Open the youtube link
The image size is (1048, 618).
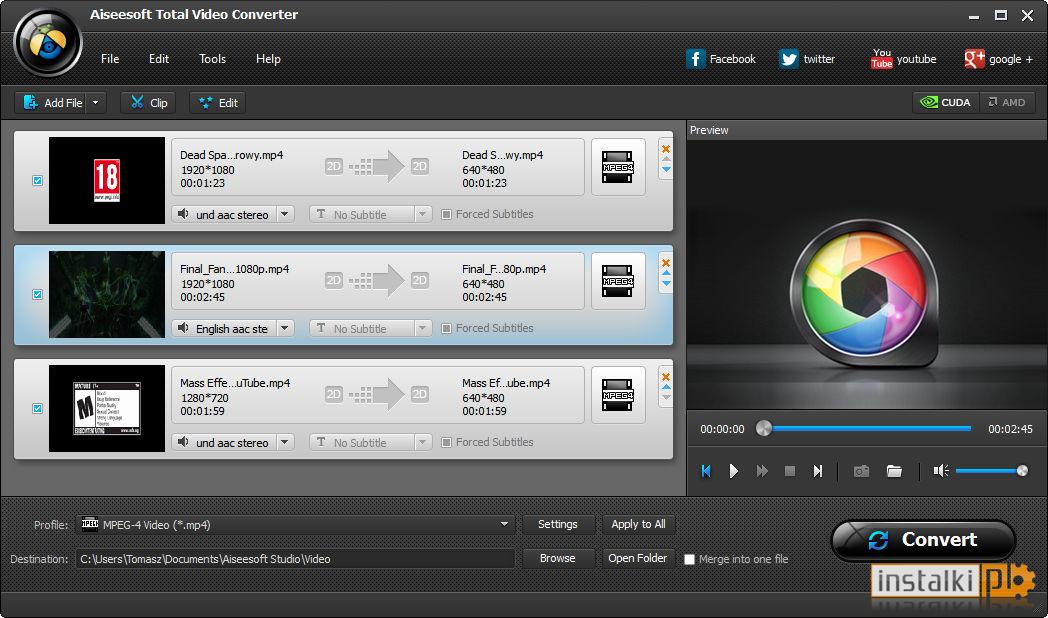pyautogui.click(x=903, y=59)
